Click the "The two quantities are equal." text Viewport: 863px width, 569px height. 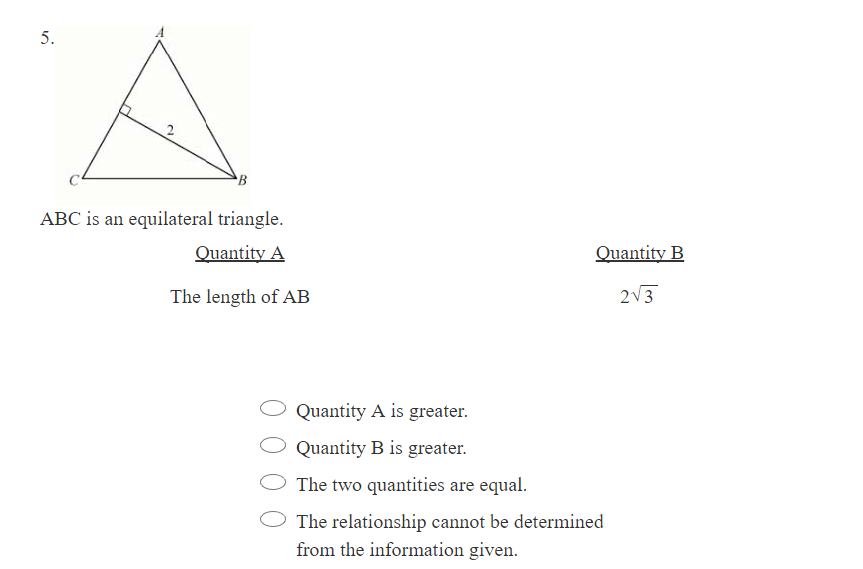click(x=411, y=485)
